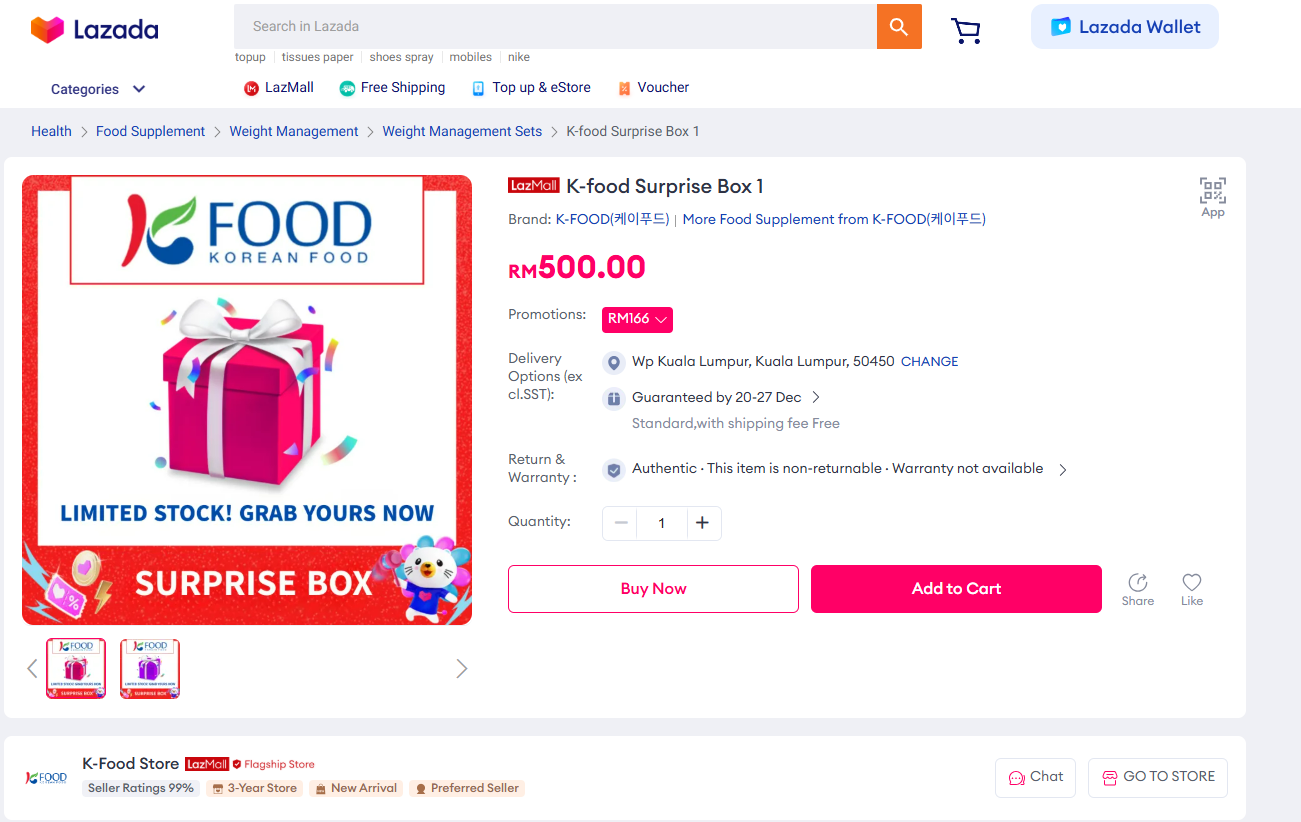
Task: Open the LazMall menu item
Action: pos(279,88)
